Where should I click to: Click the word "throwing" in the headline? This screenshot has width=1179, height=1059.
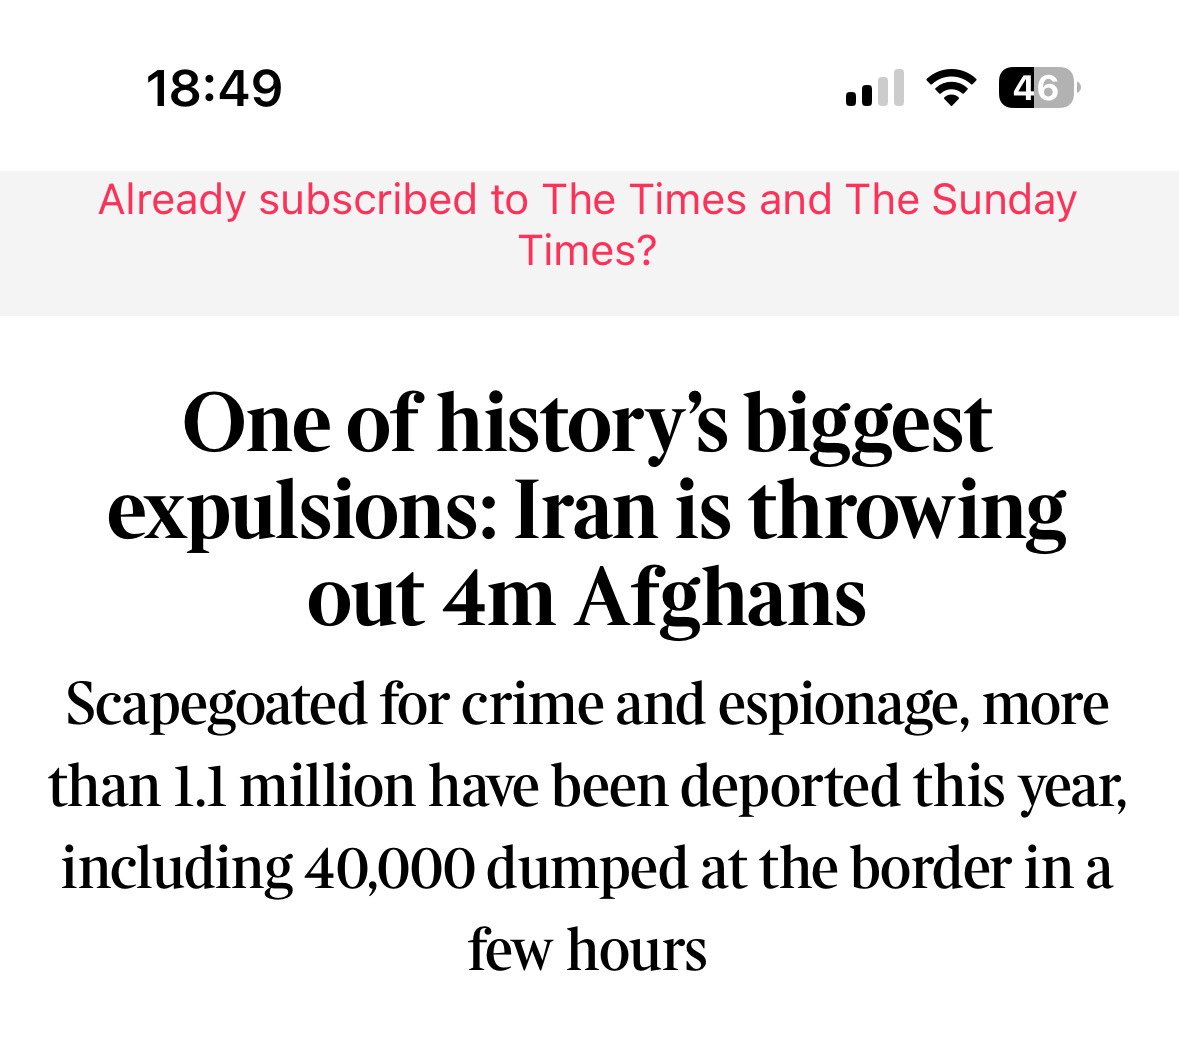point(907,512)
